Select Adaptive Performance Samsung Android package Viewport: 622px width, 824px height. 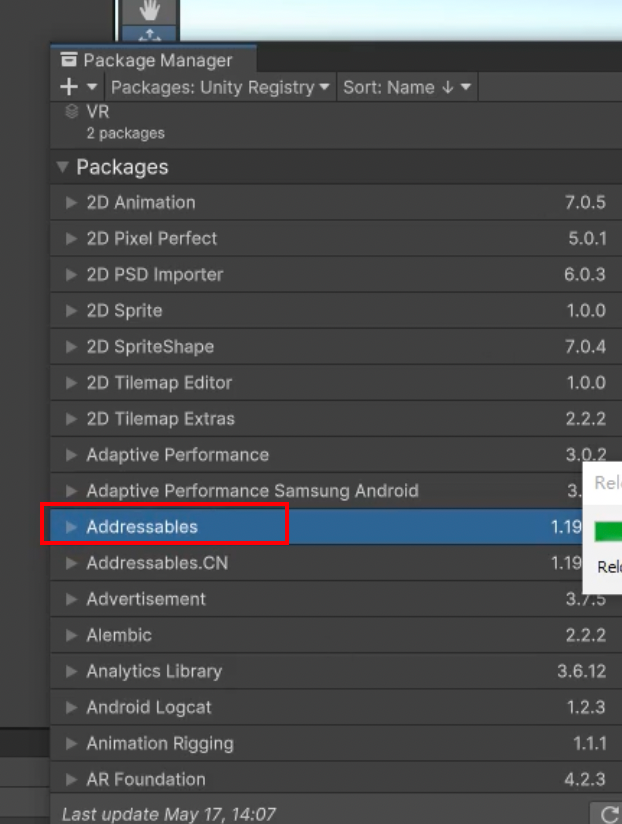(317, 491)
